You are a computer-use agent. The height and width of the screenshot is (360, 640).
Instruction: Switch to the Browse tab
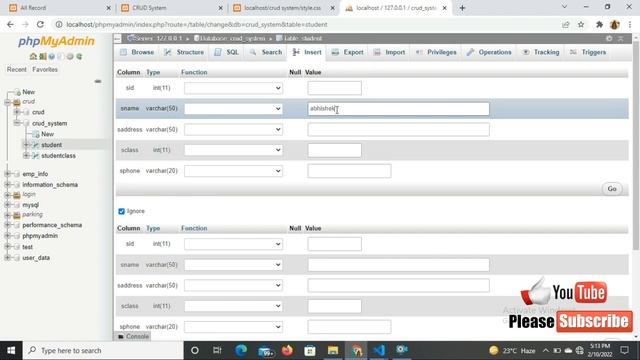tap(137, 52)
